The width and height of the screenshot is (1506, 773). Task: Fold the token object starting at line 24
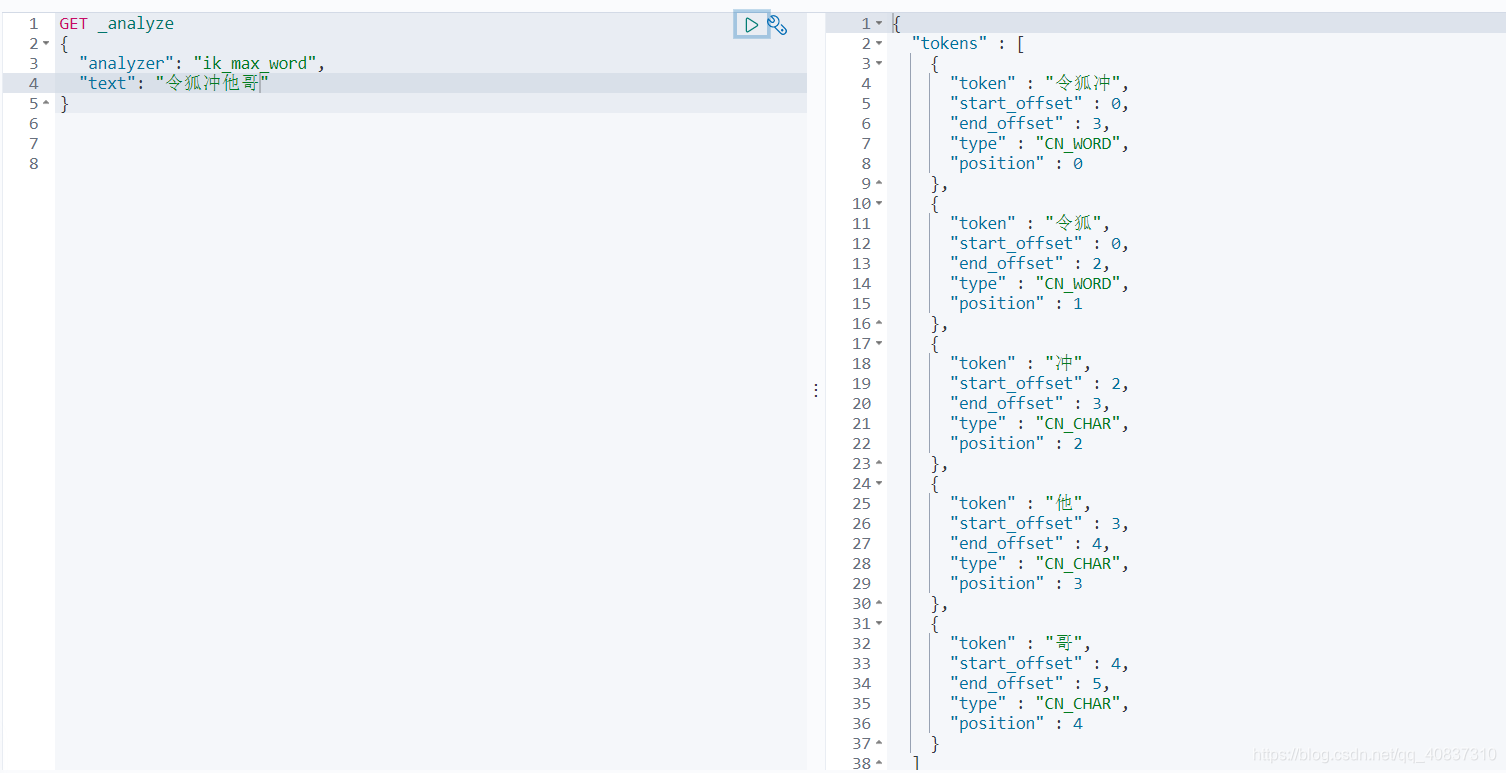[879, 484]
